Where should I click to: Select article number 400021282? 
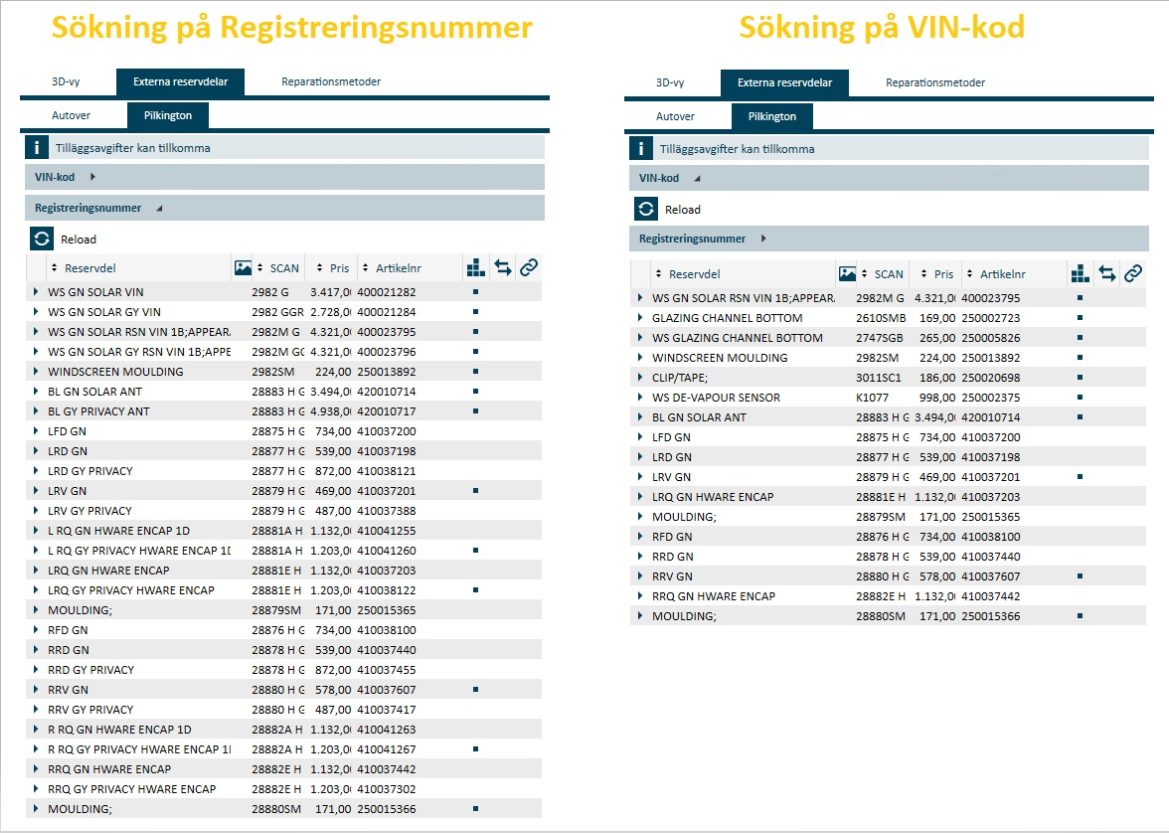click(x=386, y=292)
